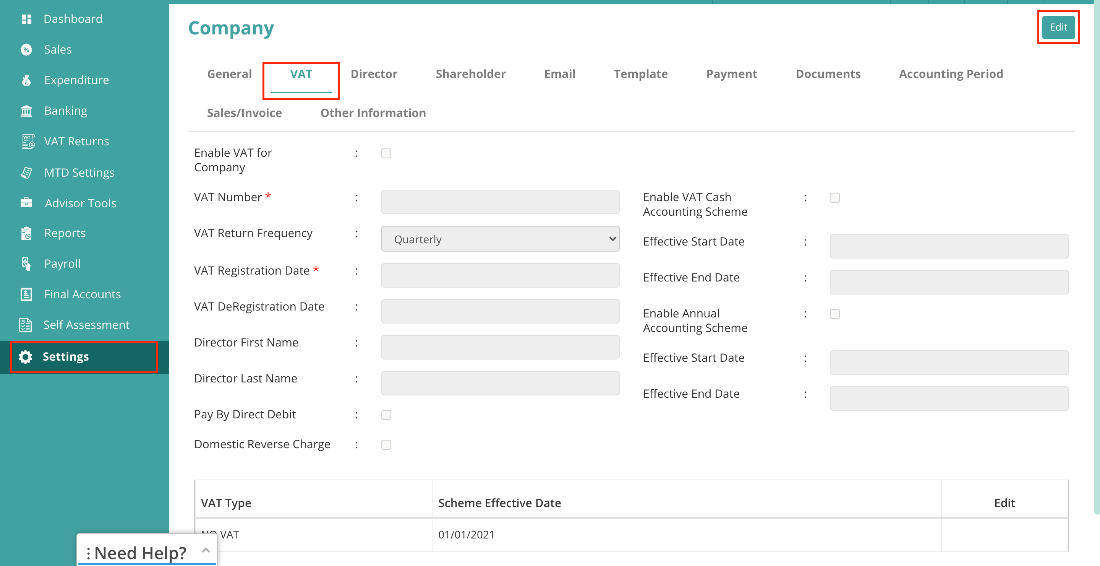Click the Edit button
The height and width of the screenshot is (566, 1100).
tap(1059, 27)
